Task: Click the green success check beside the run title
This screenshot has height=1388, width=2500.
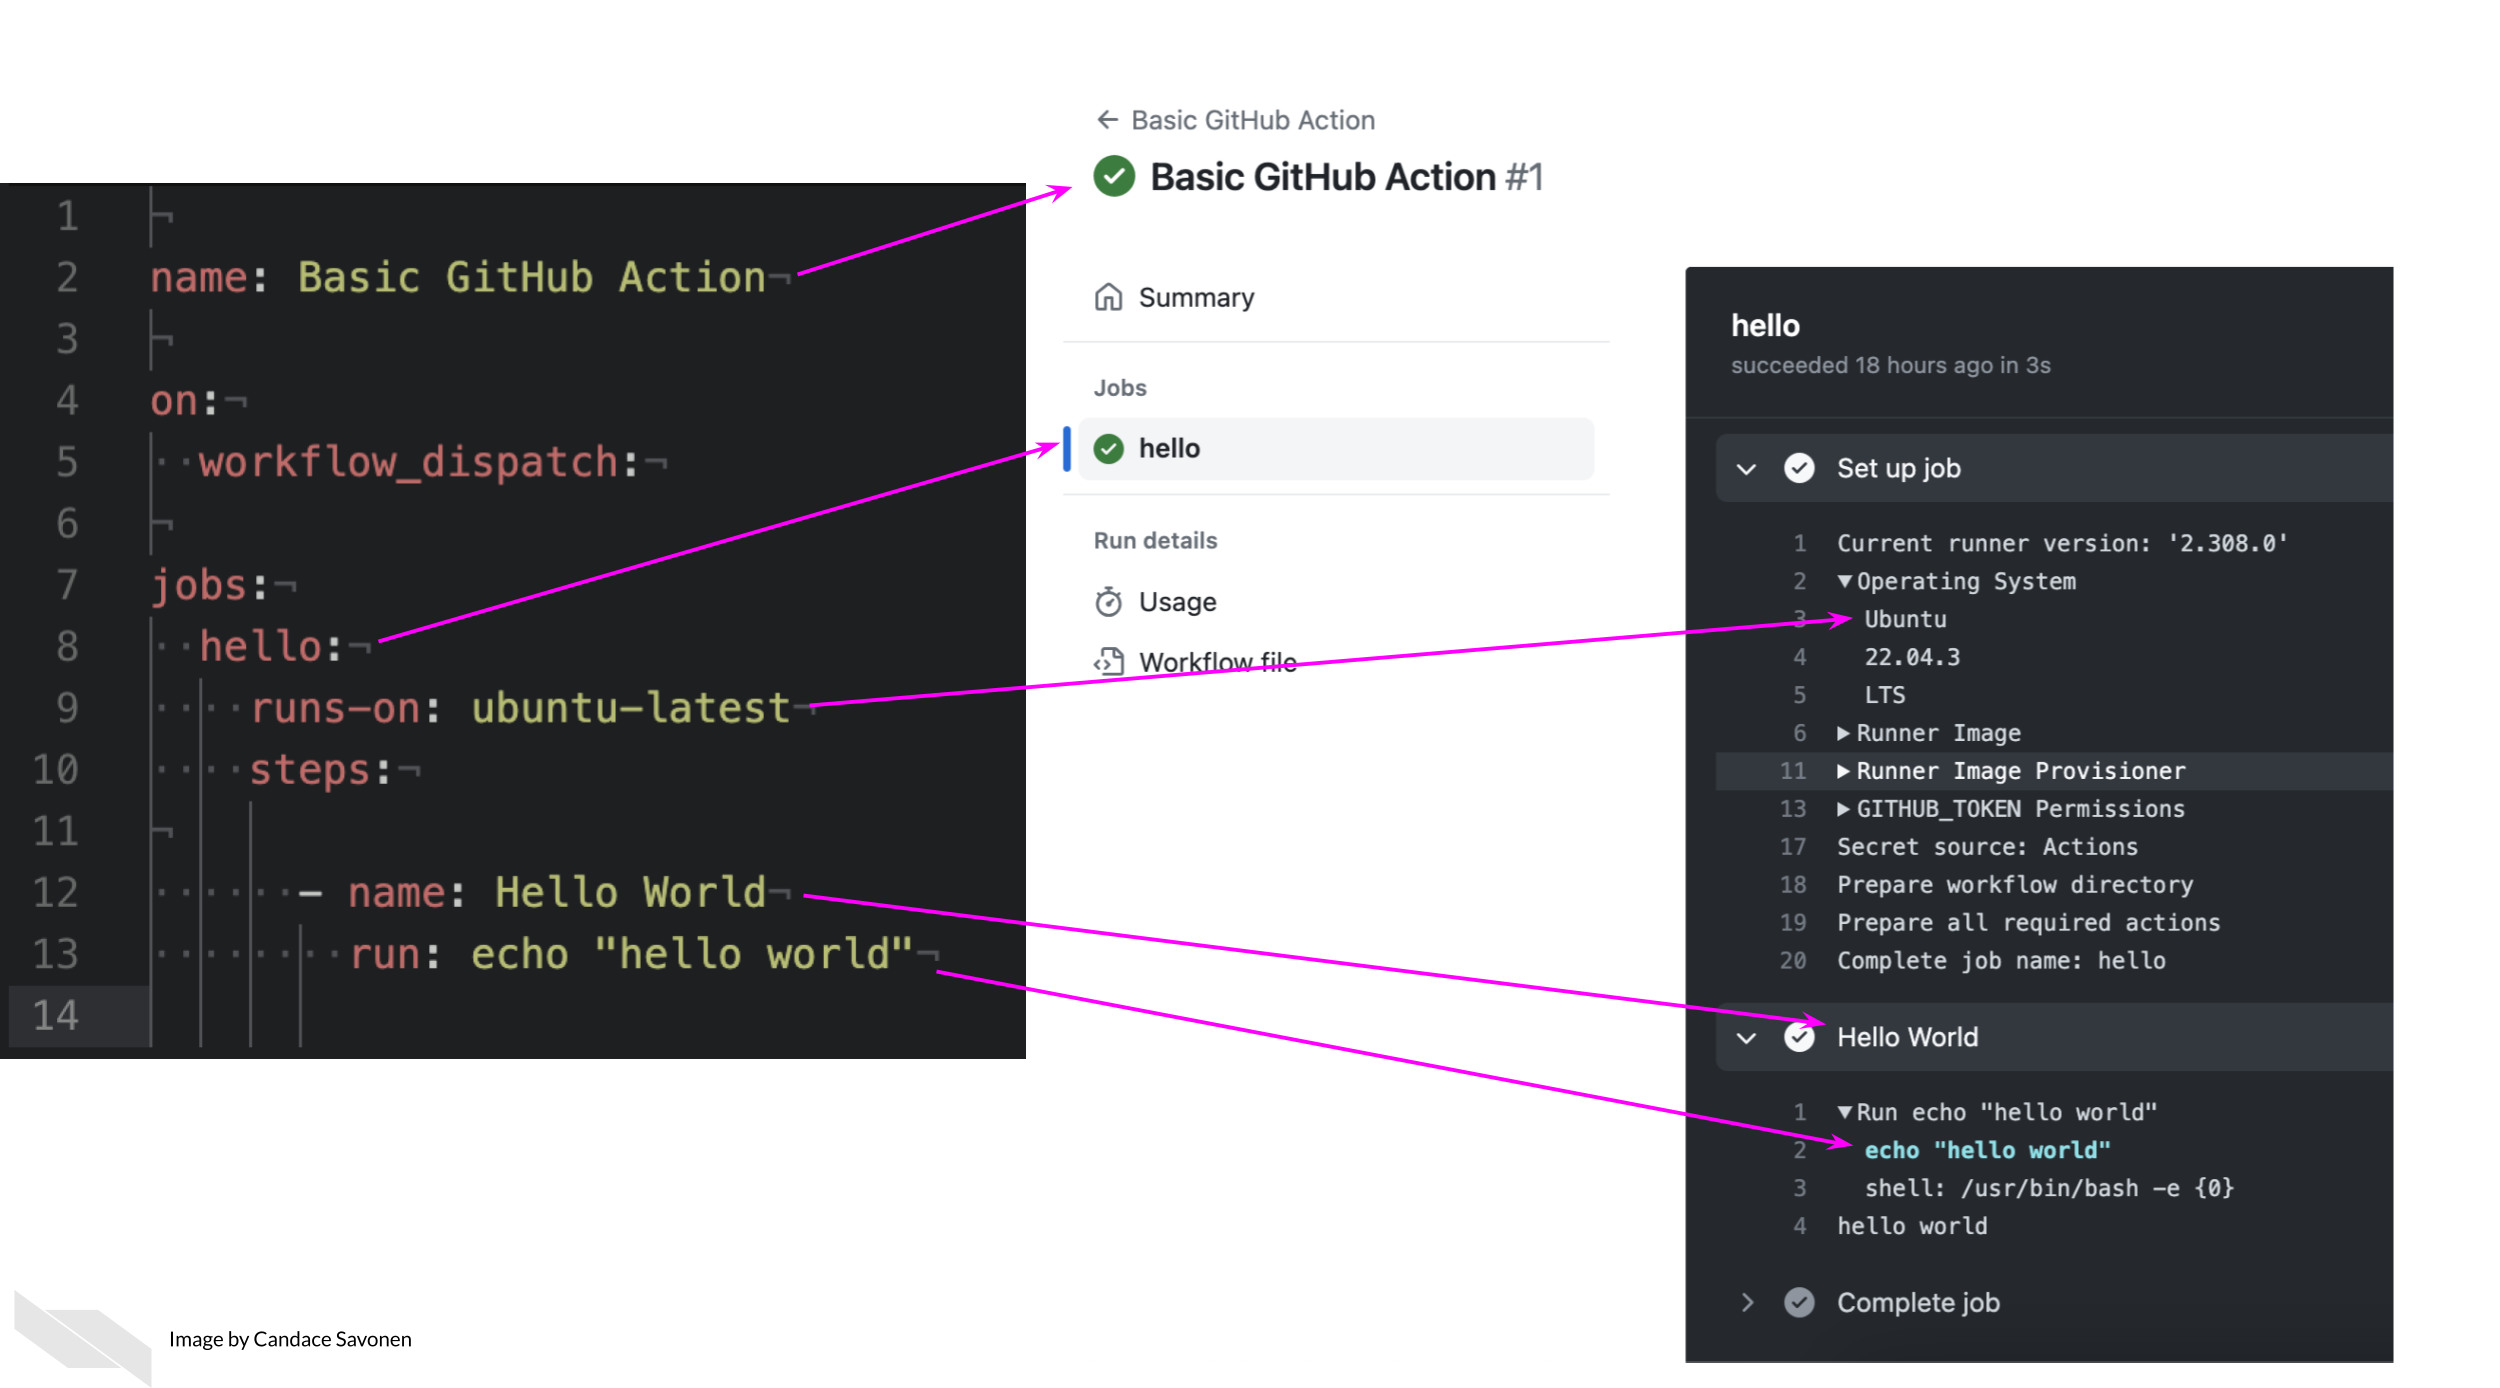Action: tap(1114, 177)
